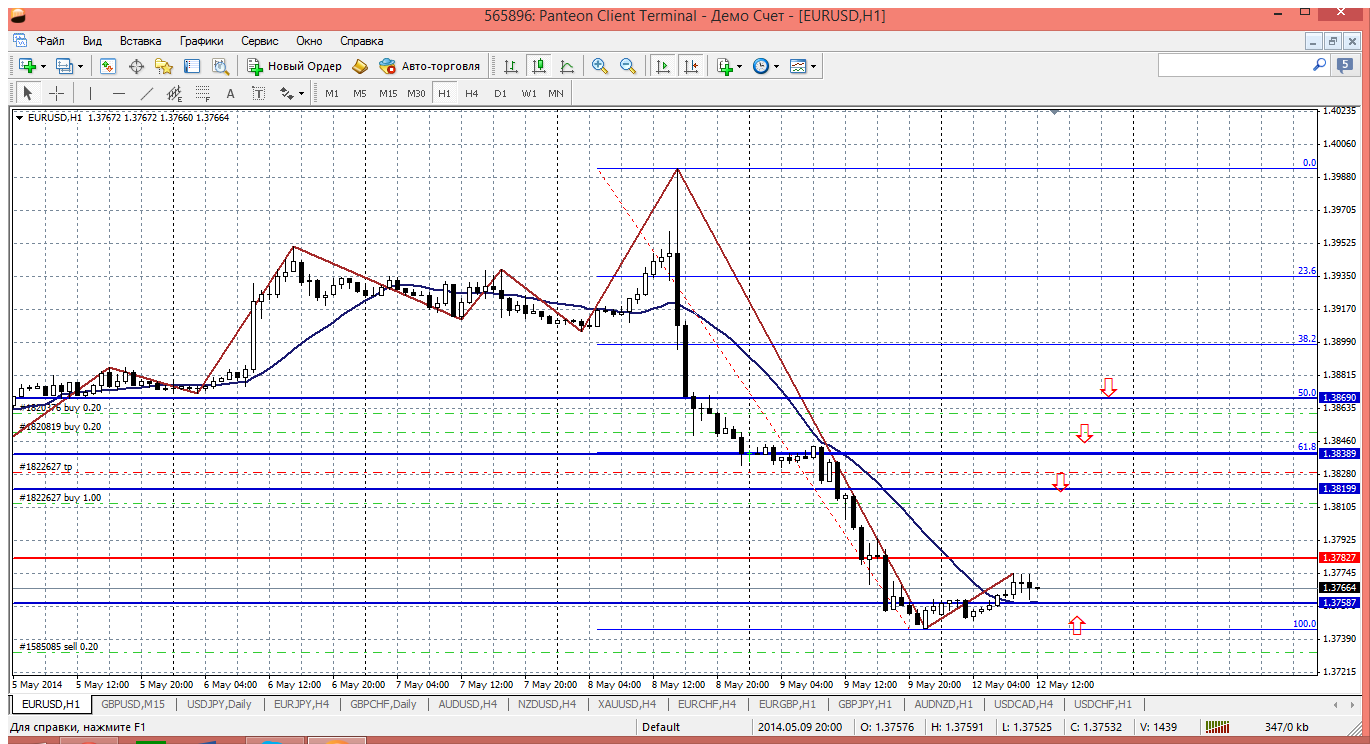Click the search input field

click(x=1234, y=65)
